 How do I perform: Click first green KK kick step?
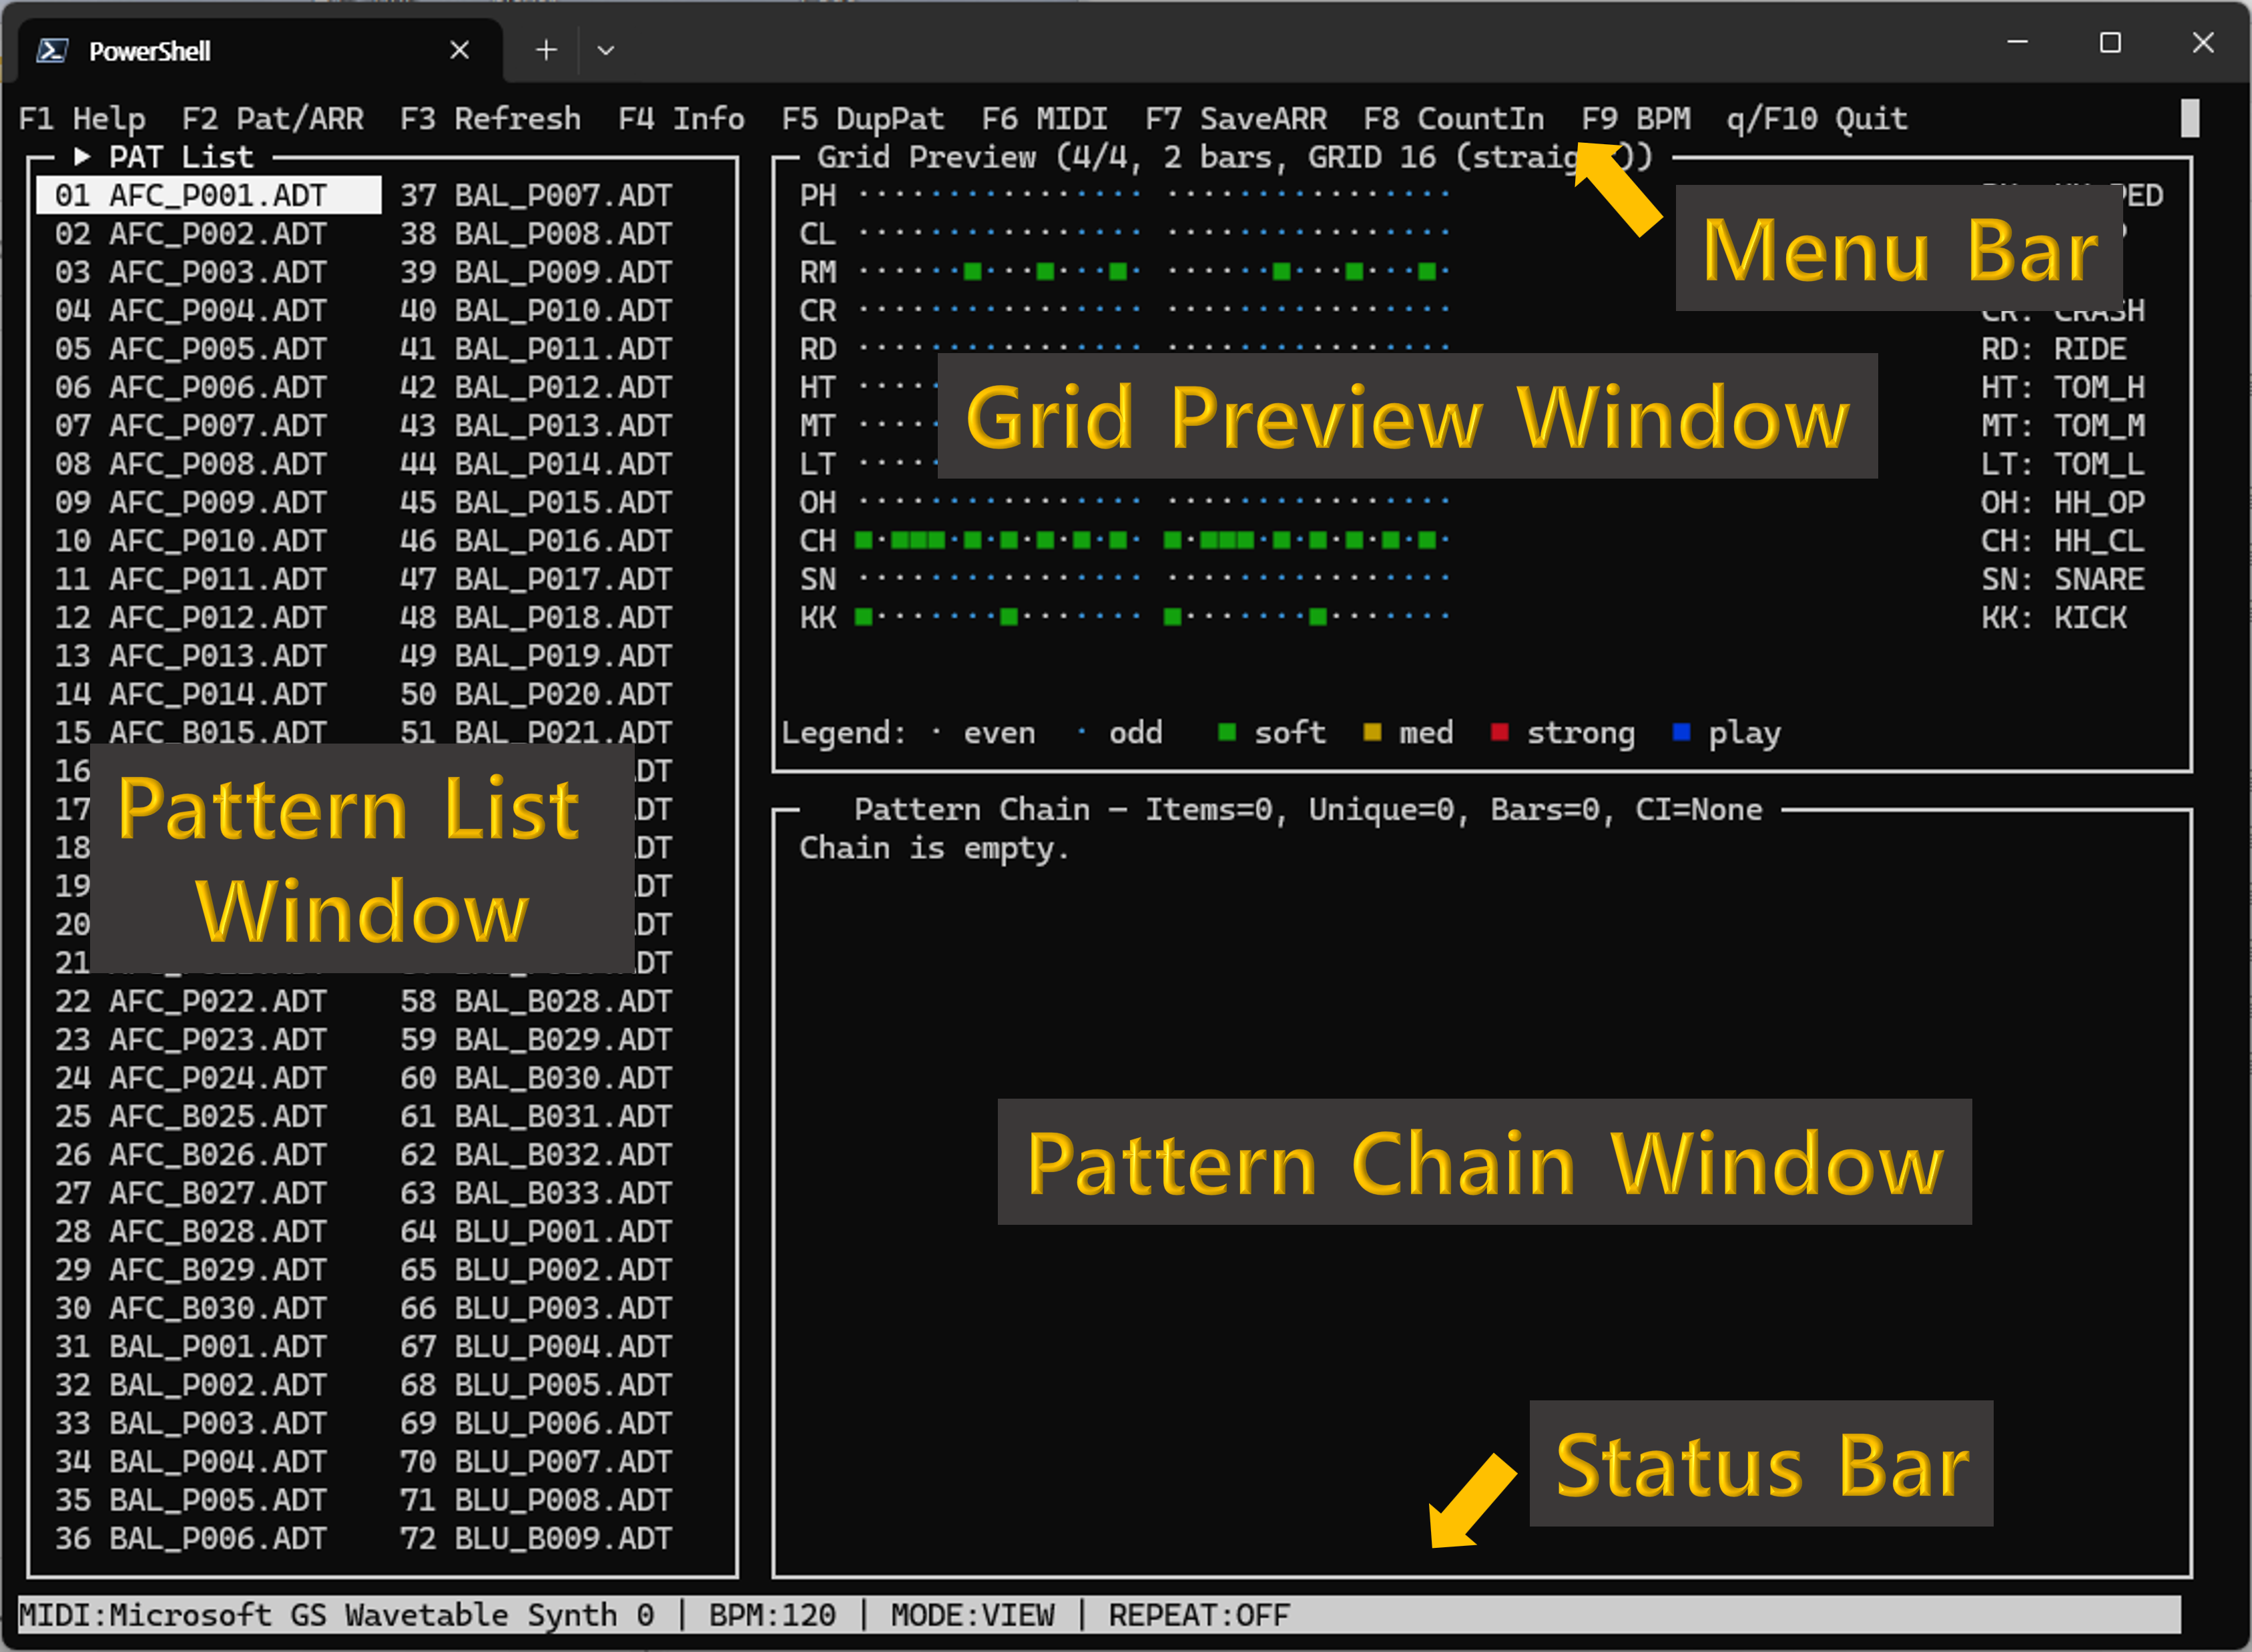coord(864,617)
